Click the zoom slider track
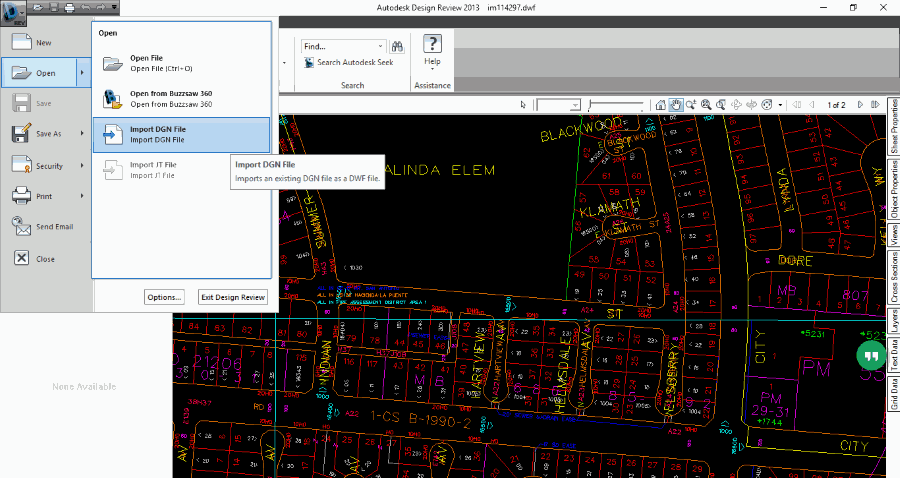The height and width of the screenshot is (478, 900). 616,104
